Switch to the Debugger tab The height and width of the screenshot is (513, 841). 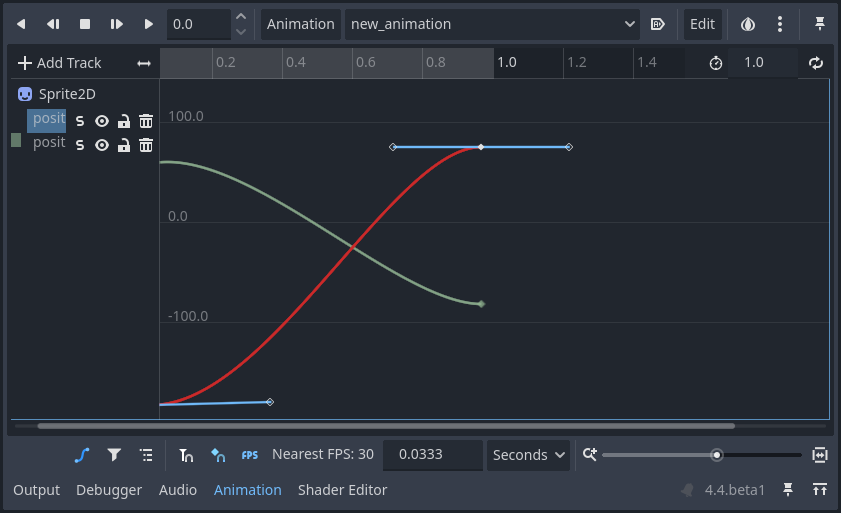click(109, 490)
